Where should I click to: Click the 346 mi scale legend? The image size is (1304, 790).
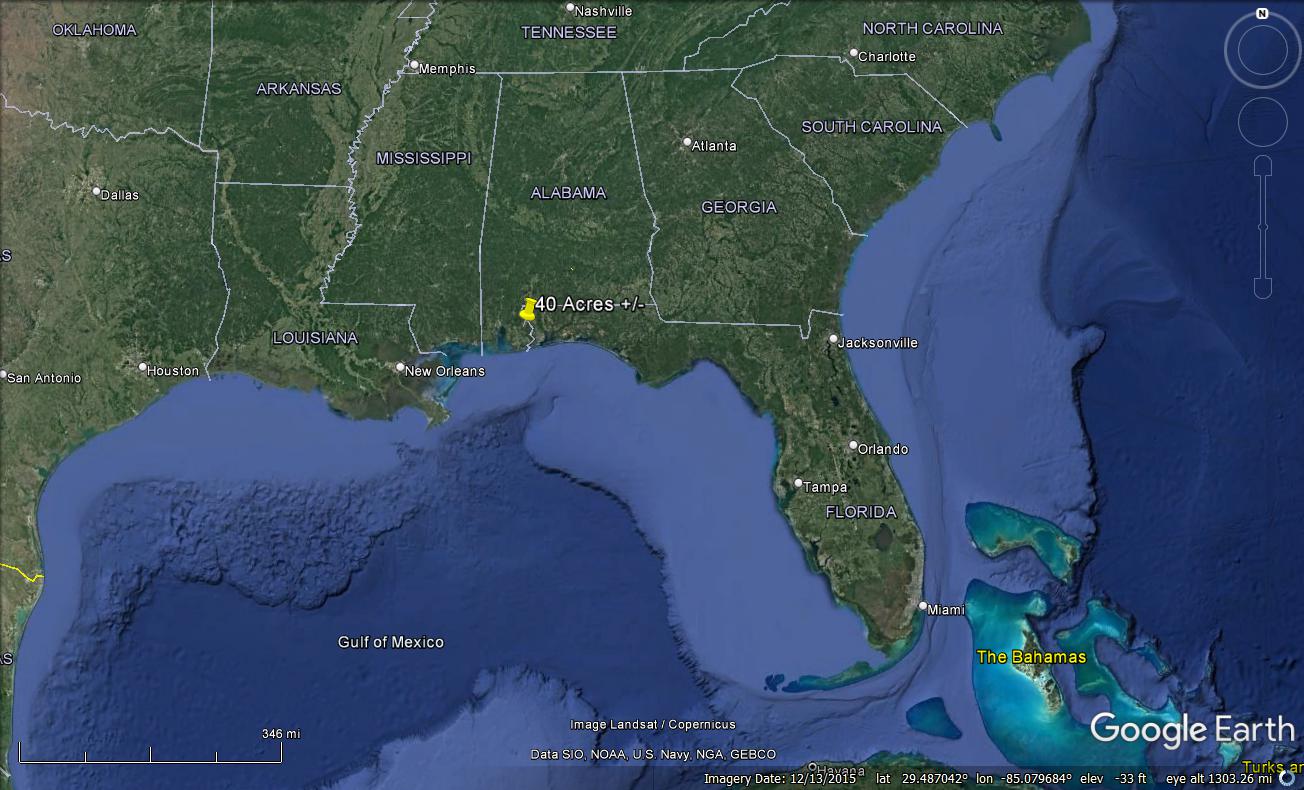click(x=280, y=734)
